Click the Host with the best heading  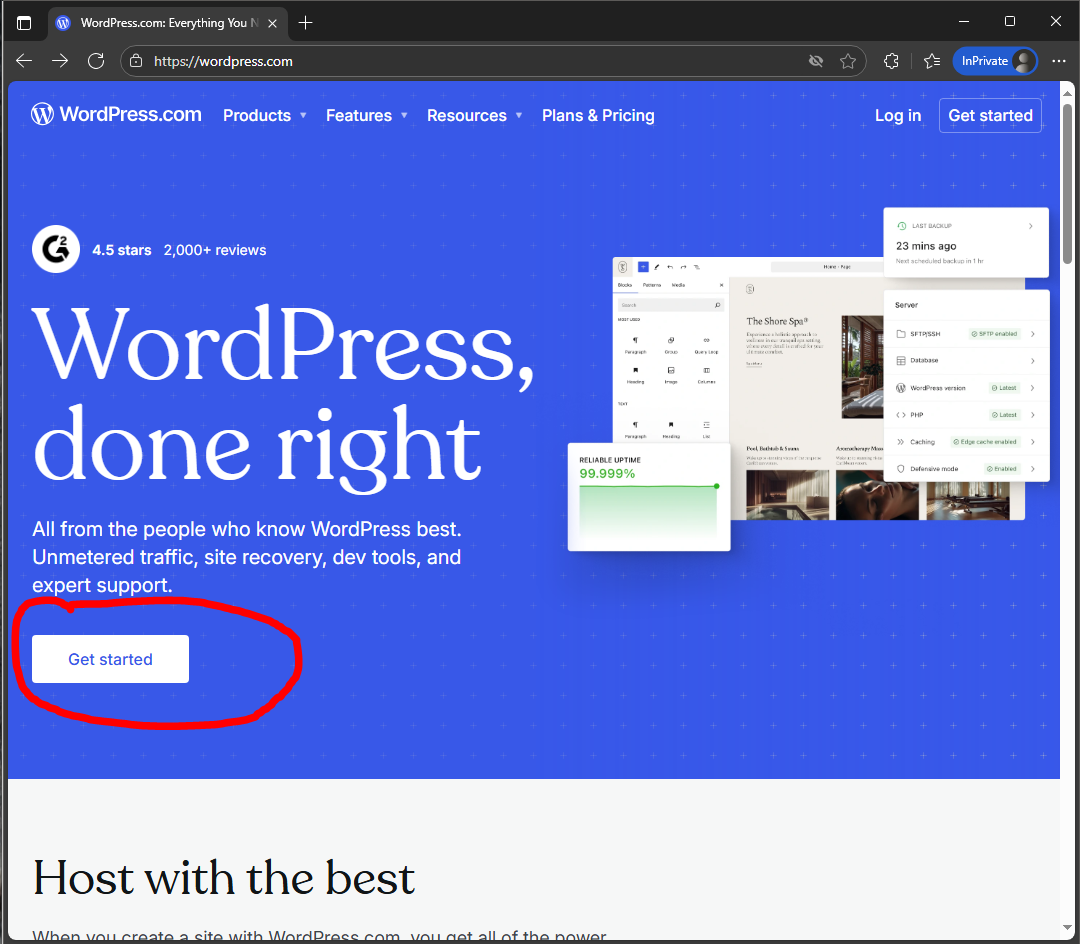pos(224,878)
